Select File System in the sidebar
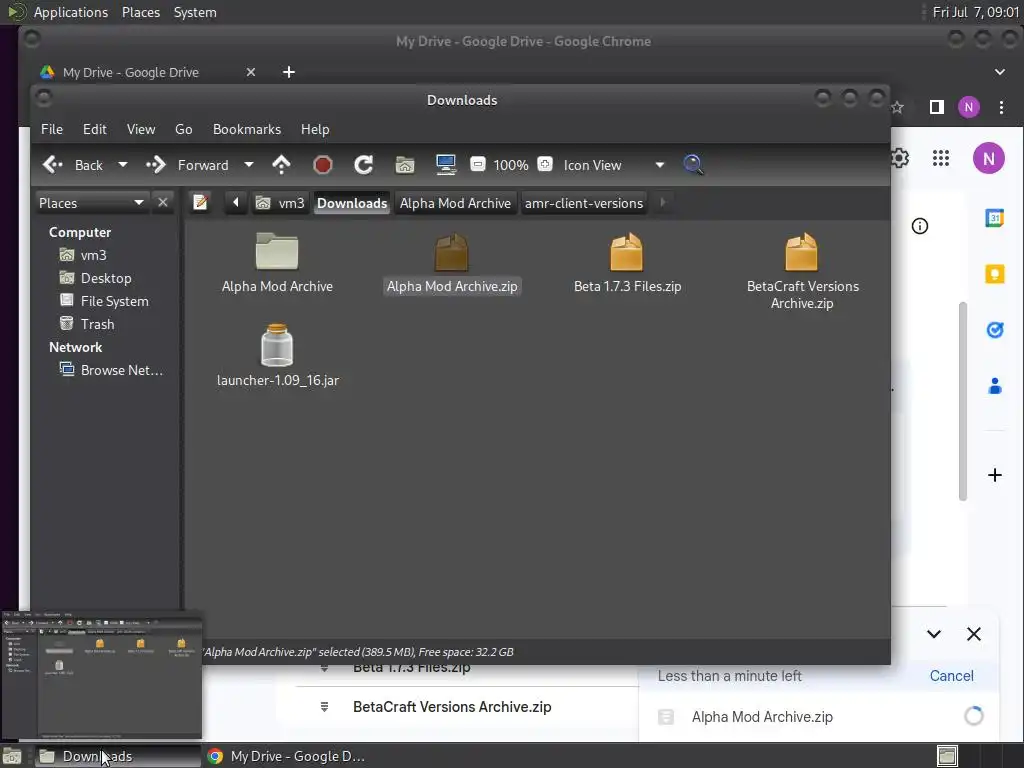Screen dimensions: 1024x768 [x=104, y=301]
